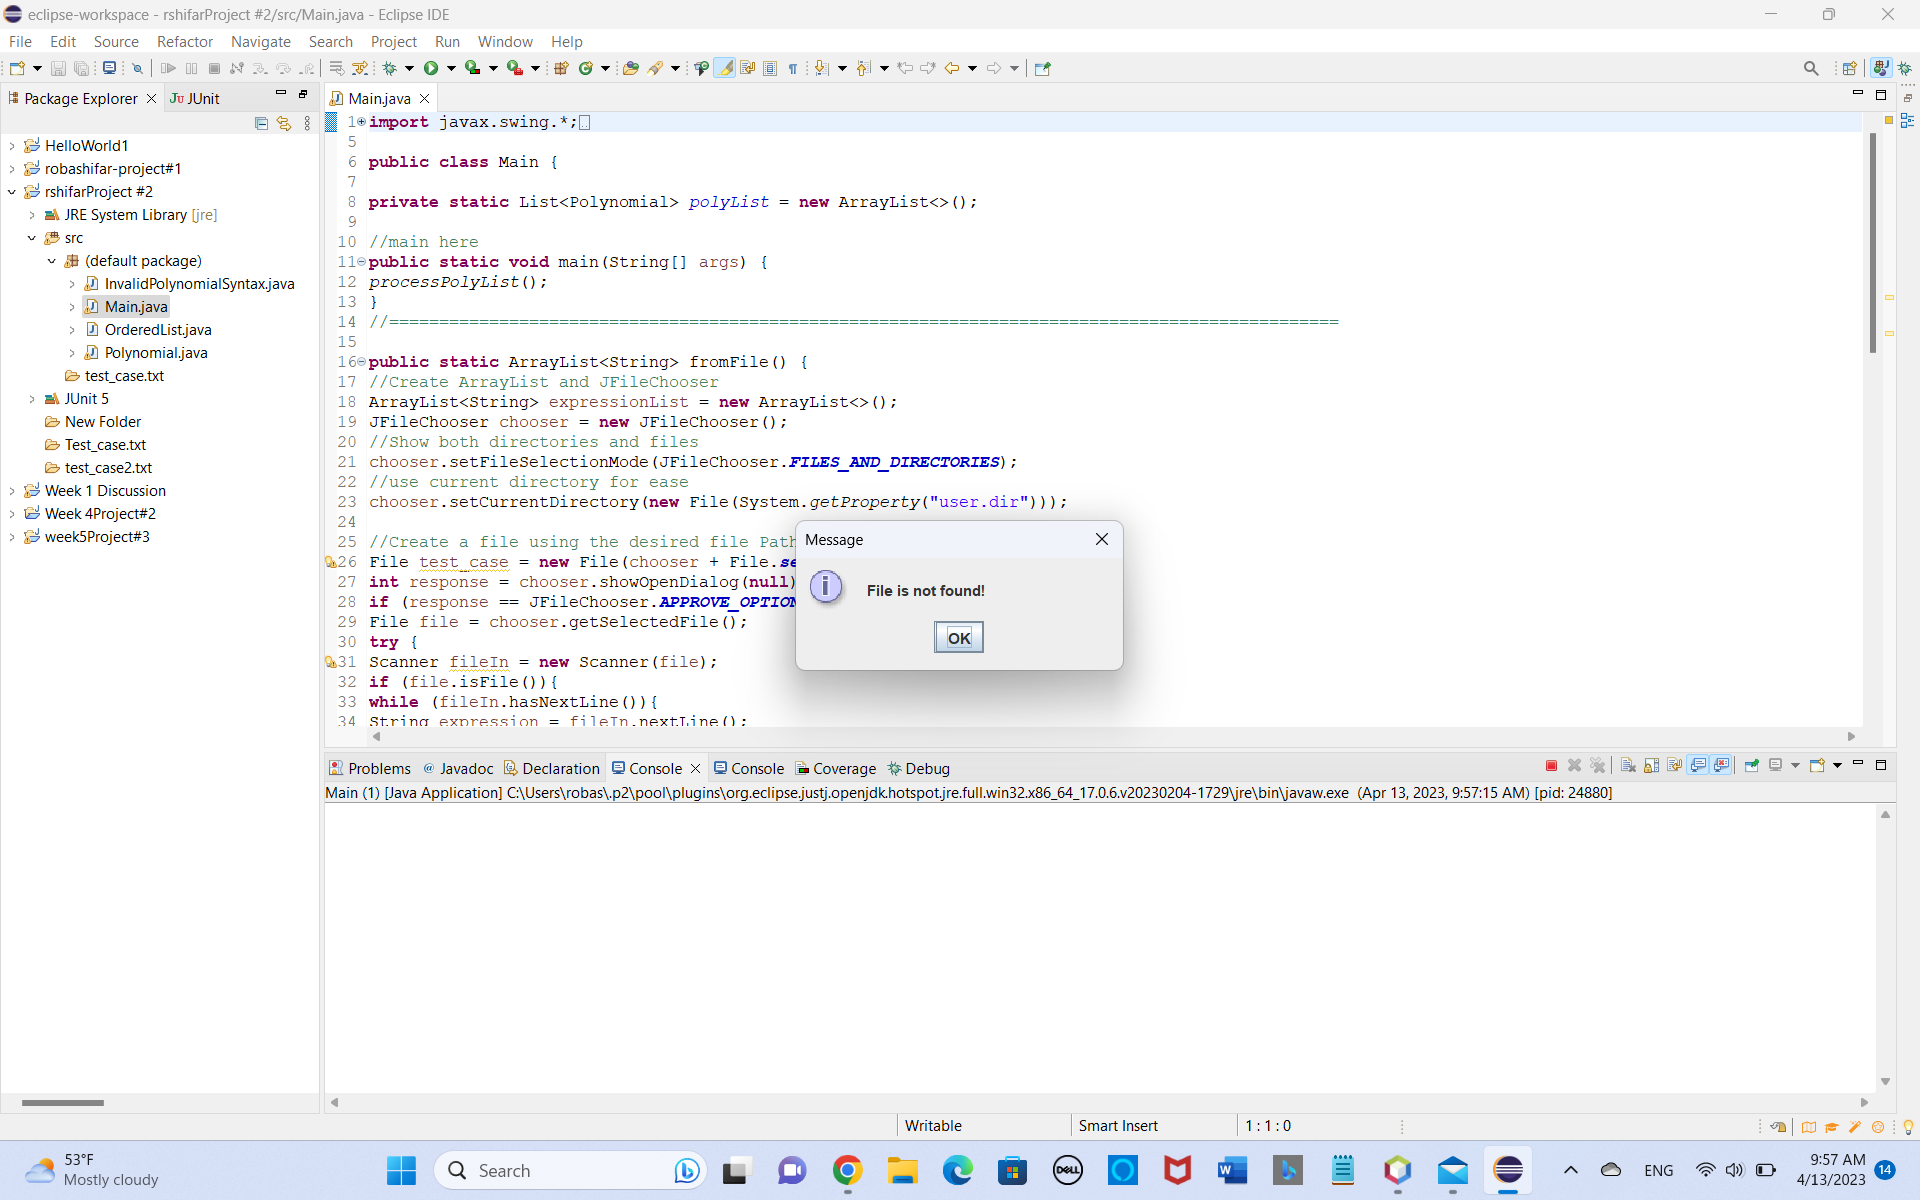Open the Refactor menu
This screenshot has width=1920, height=1200.
185,41
